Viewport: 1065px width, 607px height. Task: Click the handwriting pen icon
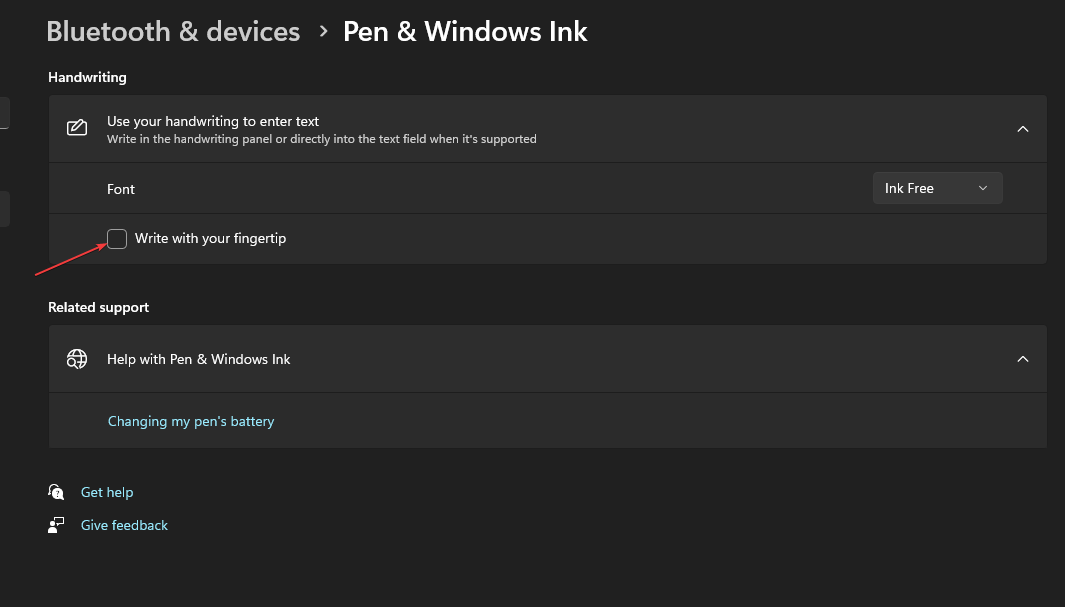click(x=77, y=128)
